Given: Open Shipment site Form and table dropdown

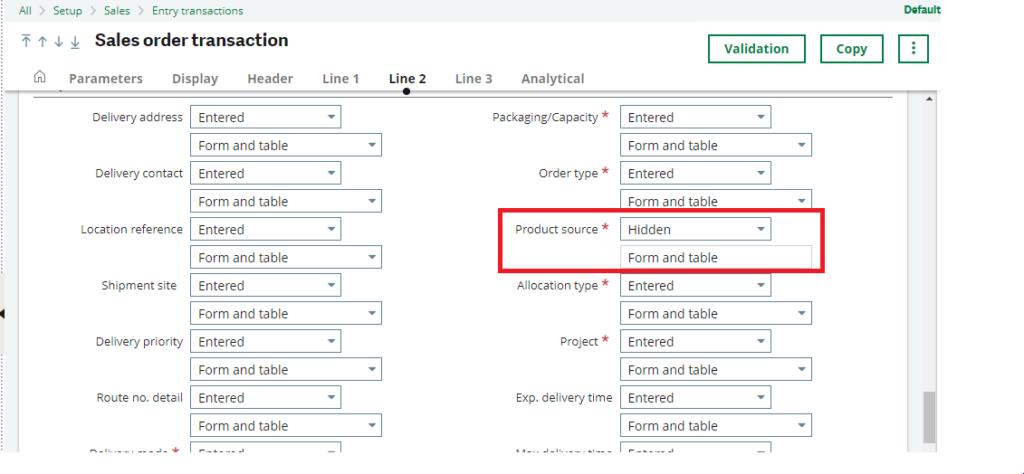Looking at the screenshot, I should 286,314.
